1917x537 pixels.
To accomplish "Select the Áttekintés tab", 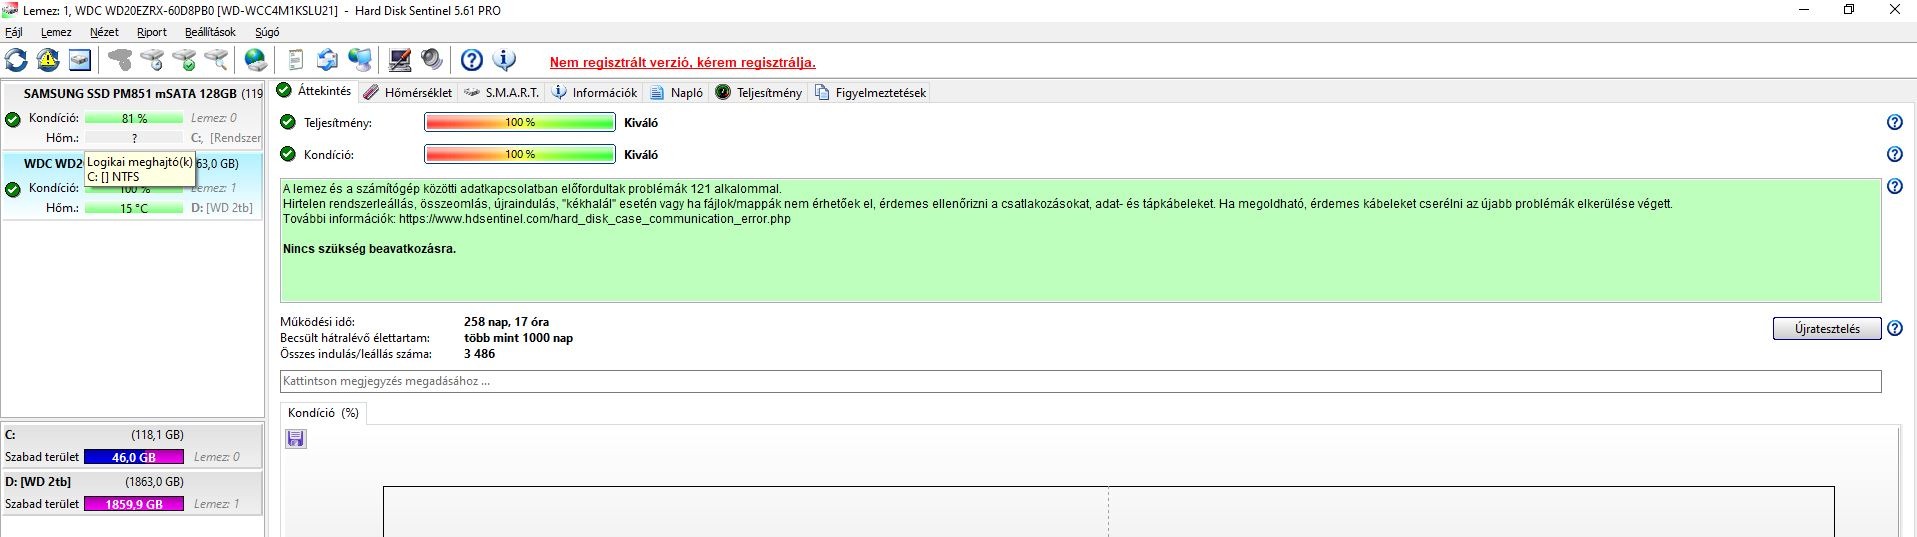I will pyautogui.click(x=314, y=91).
